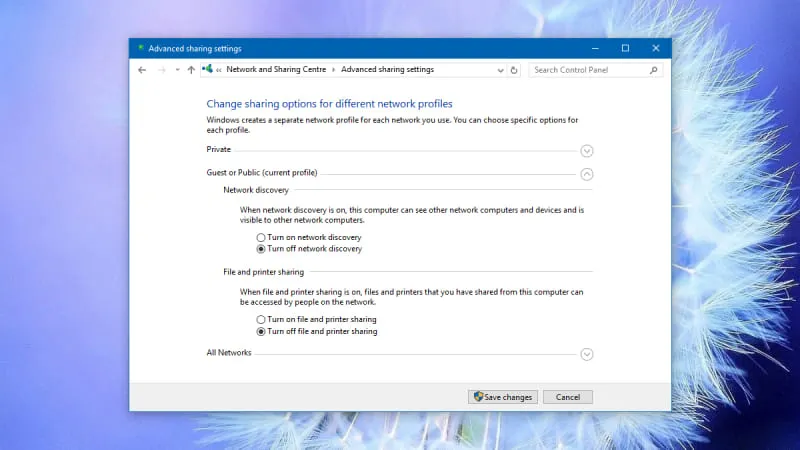Click the File and printer sharing heading

click(263, 272)
